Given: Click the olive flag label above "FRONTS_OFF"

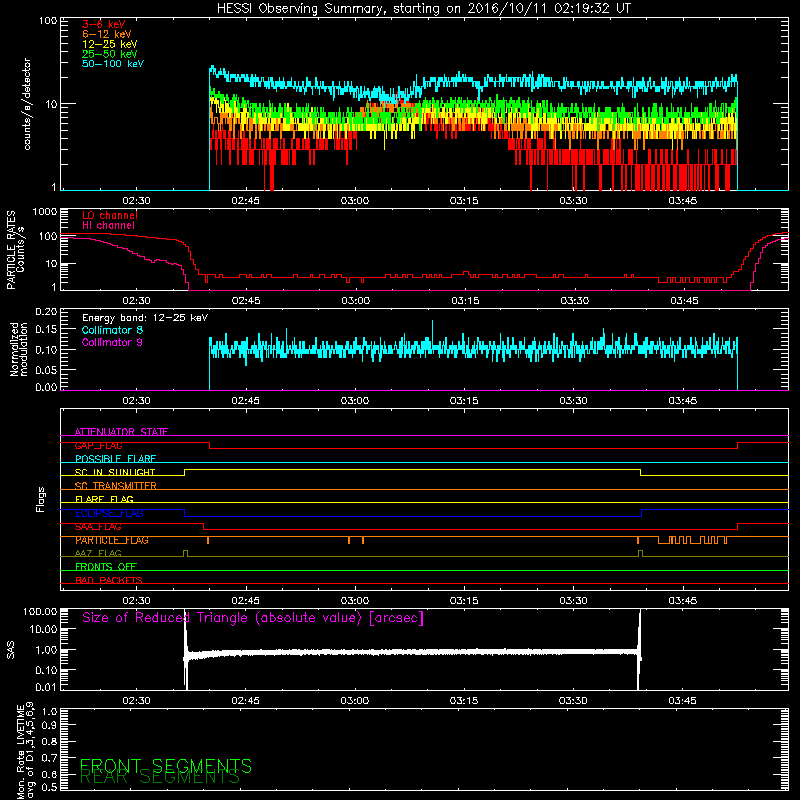Looking at the screenshot, I should (98, 554).
